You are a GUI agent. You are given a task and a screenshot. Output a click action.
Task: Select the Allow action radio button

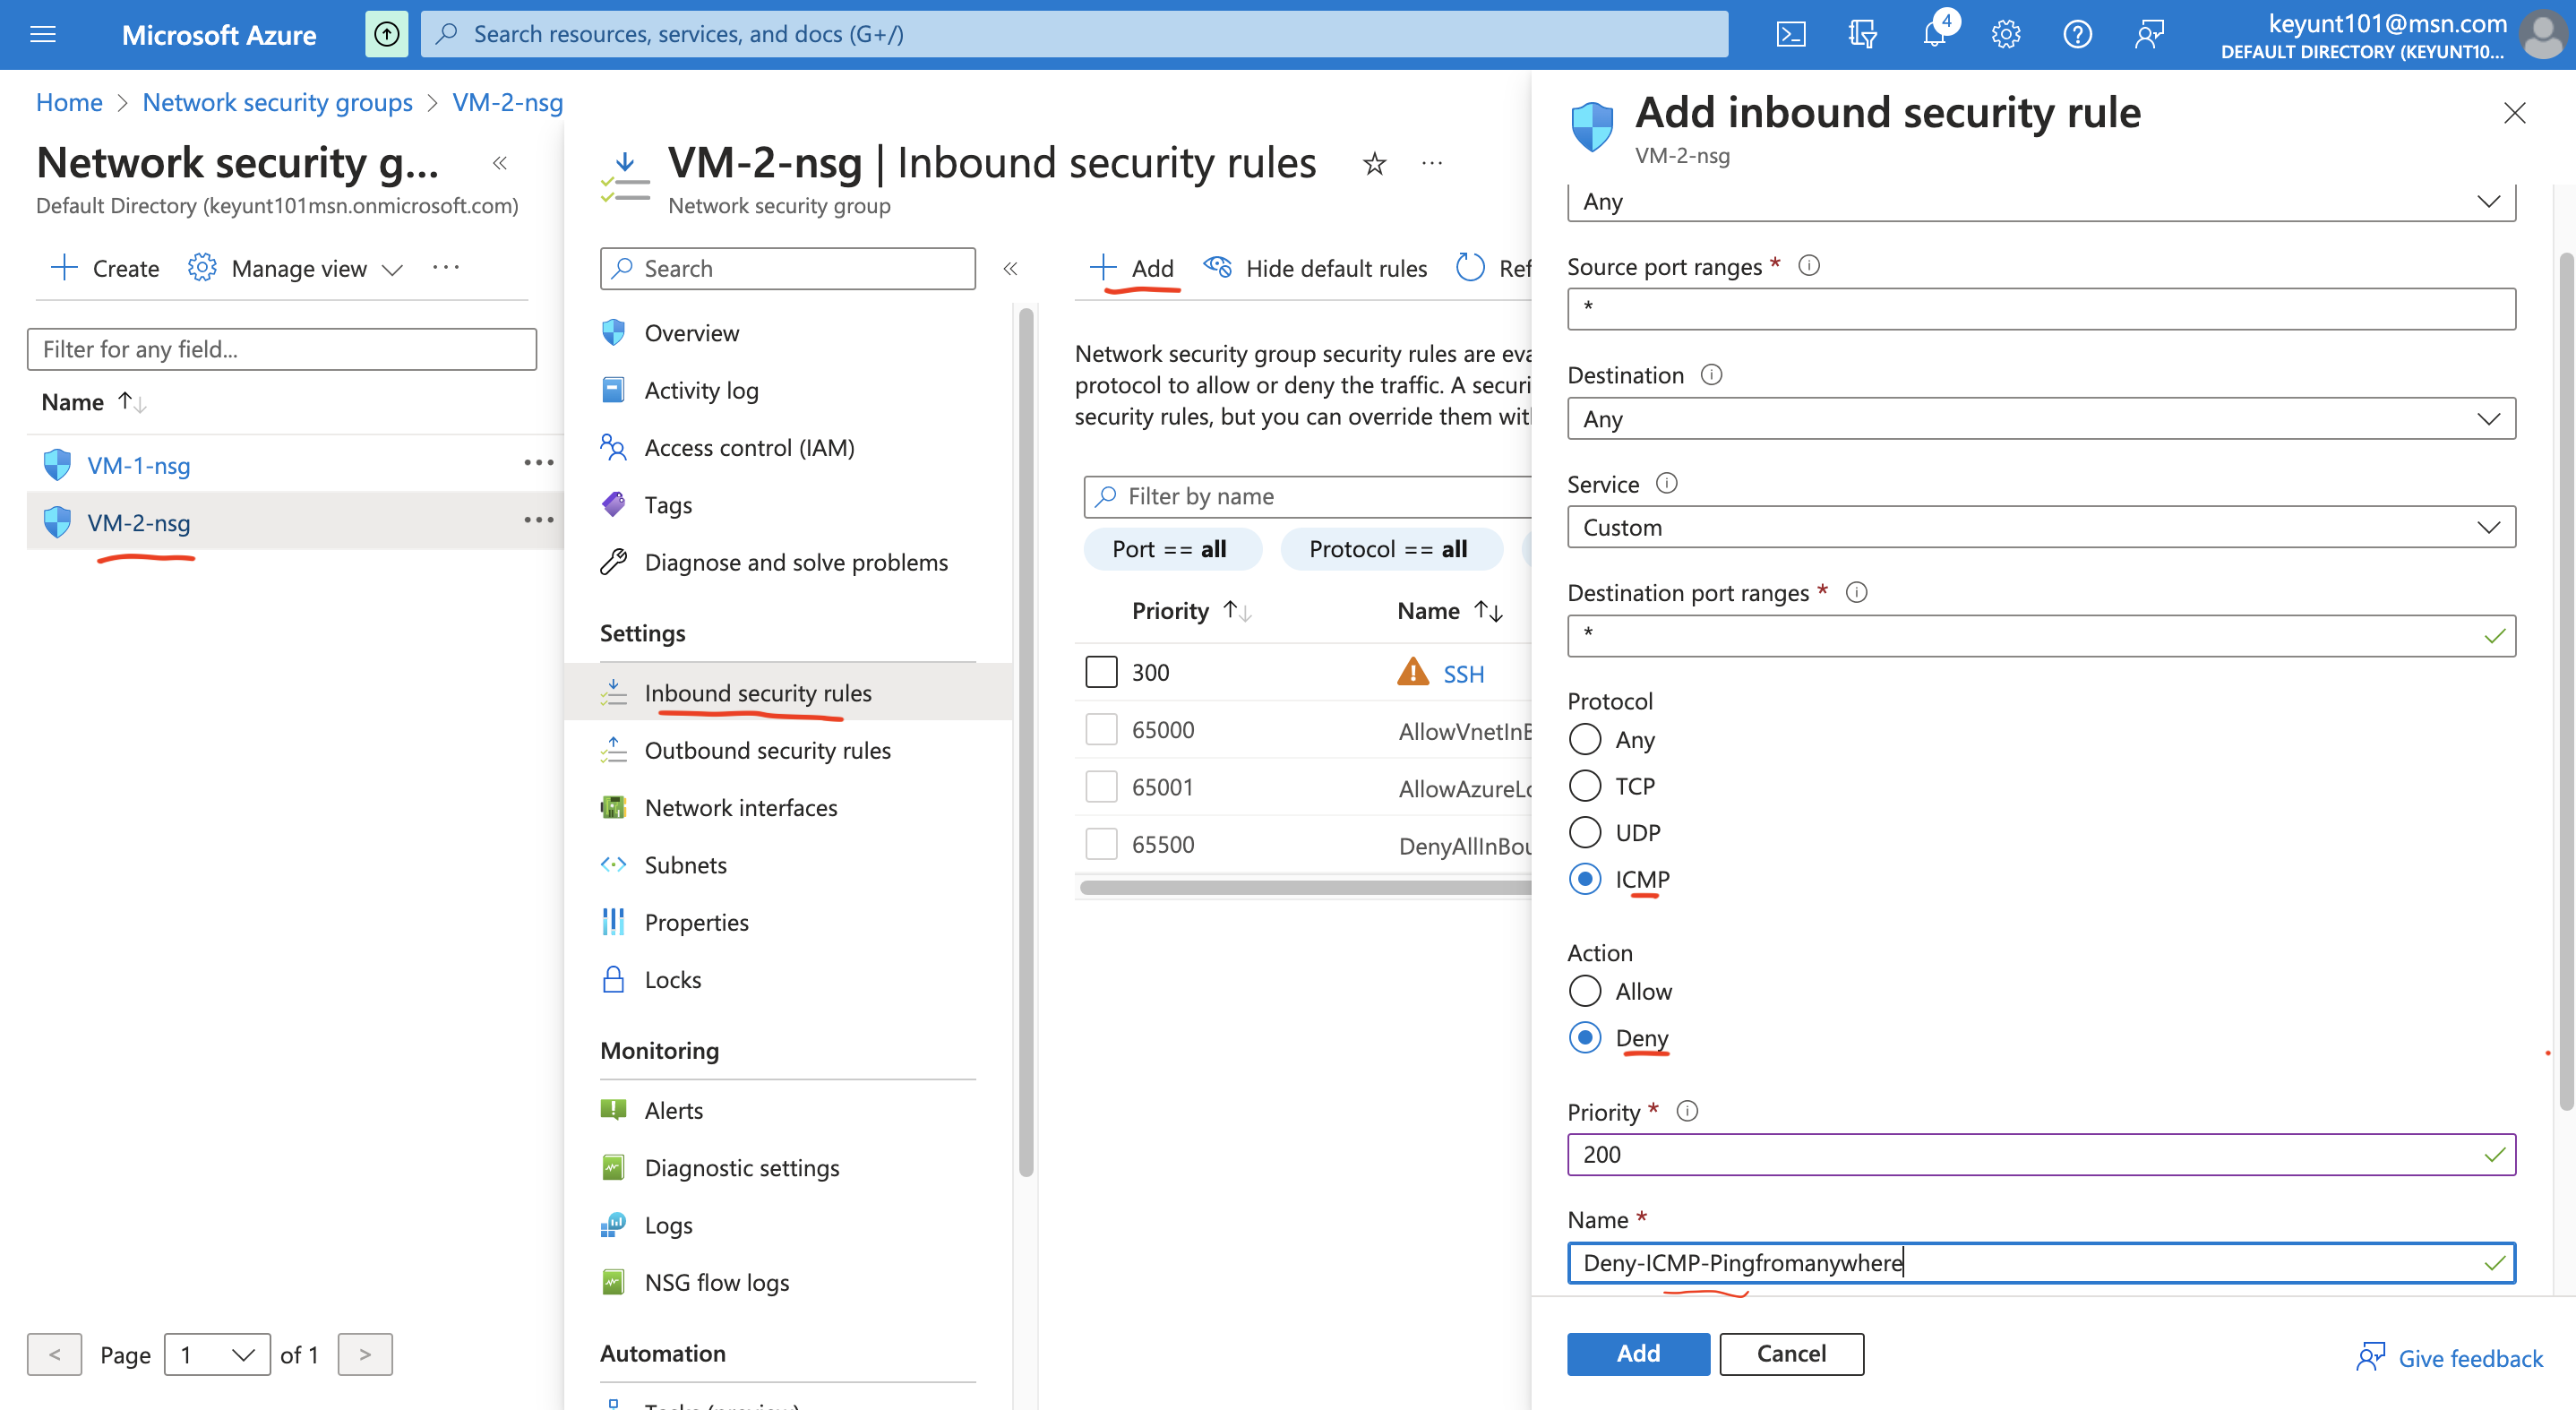pos(1585,990)
